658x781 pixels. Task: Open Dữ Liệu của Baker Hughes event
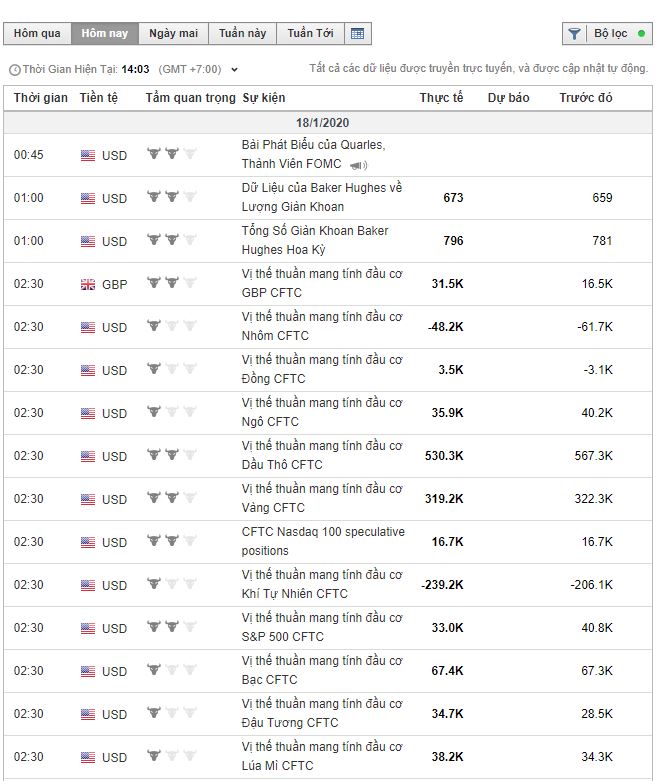[x=321, y=197]
